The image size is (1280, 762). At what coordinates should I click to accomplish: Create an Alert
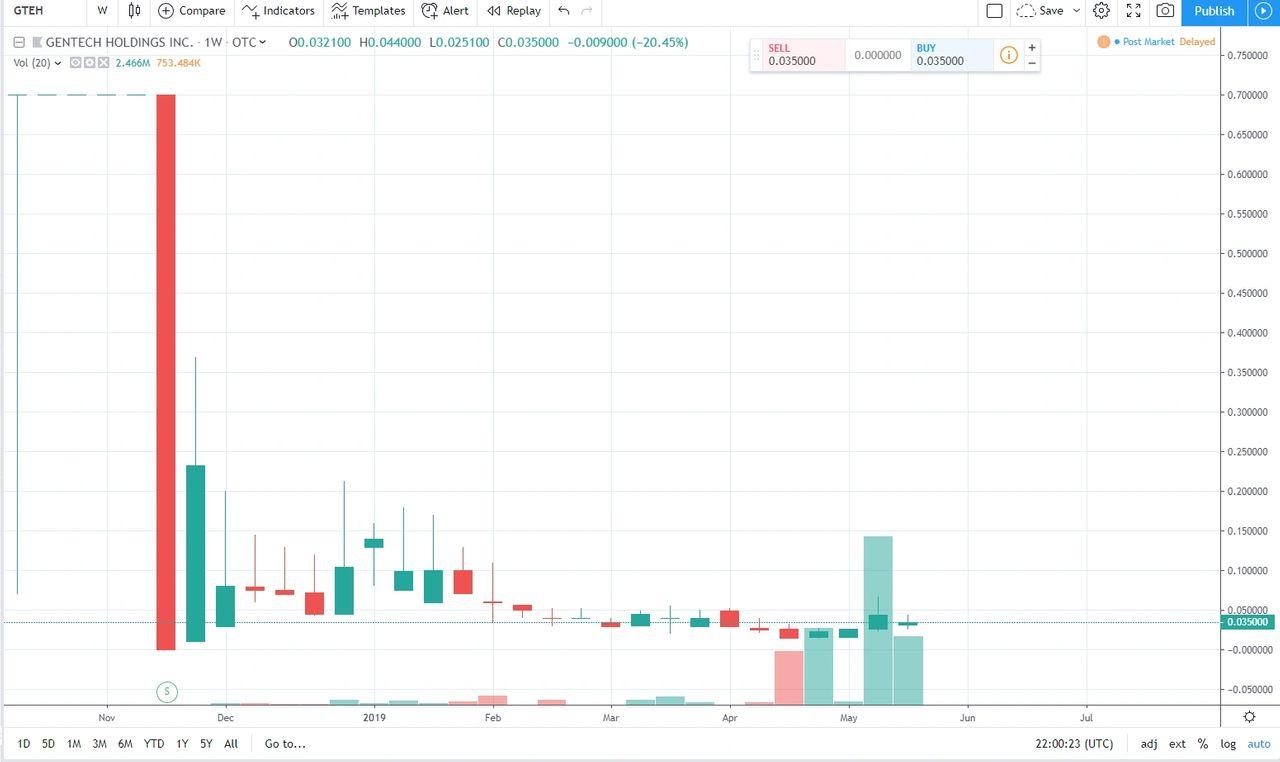444,11
